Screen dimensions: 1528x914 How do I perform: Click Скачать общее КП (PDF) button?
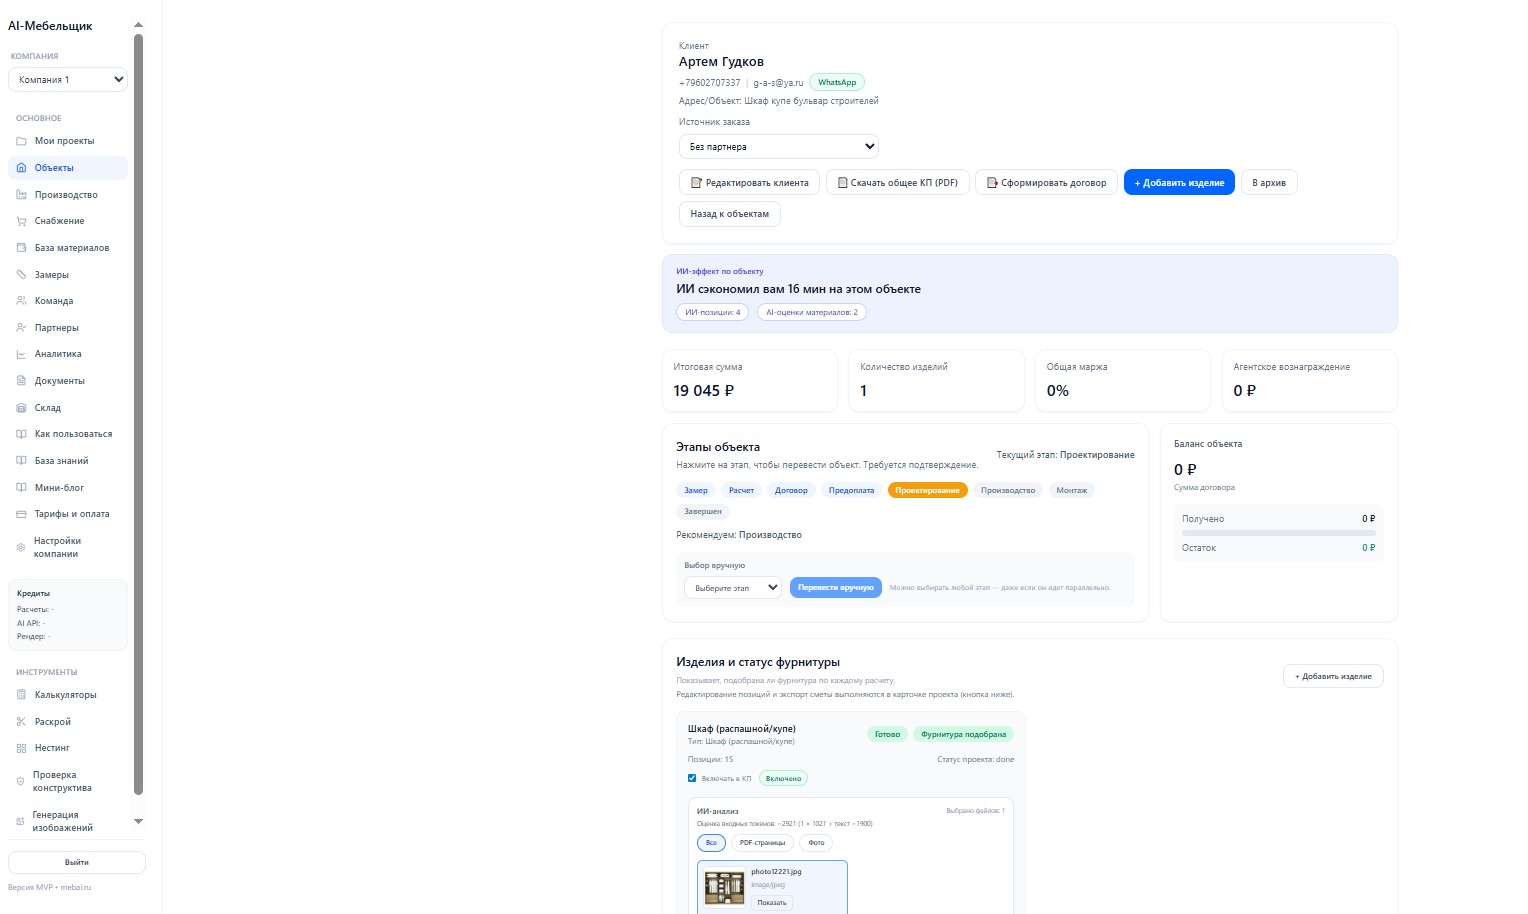pos(897,183)
